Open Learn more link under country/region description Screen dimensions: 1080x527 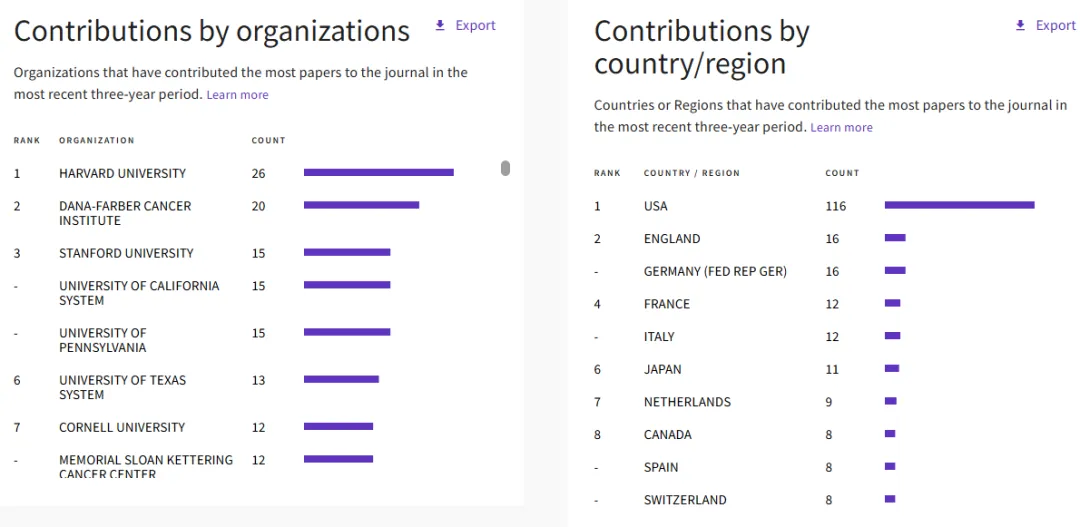pos(842,127)
